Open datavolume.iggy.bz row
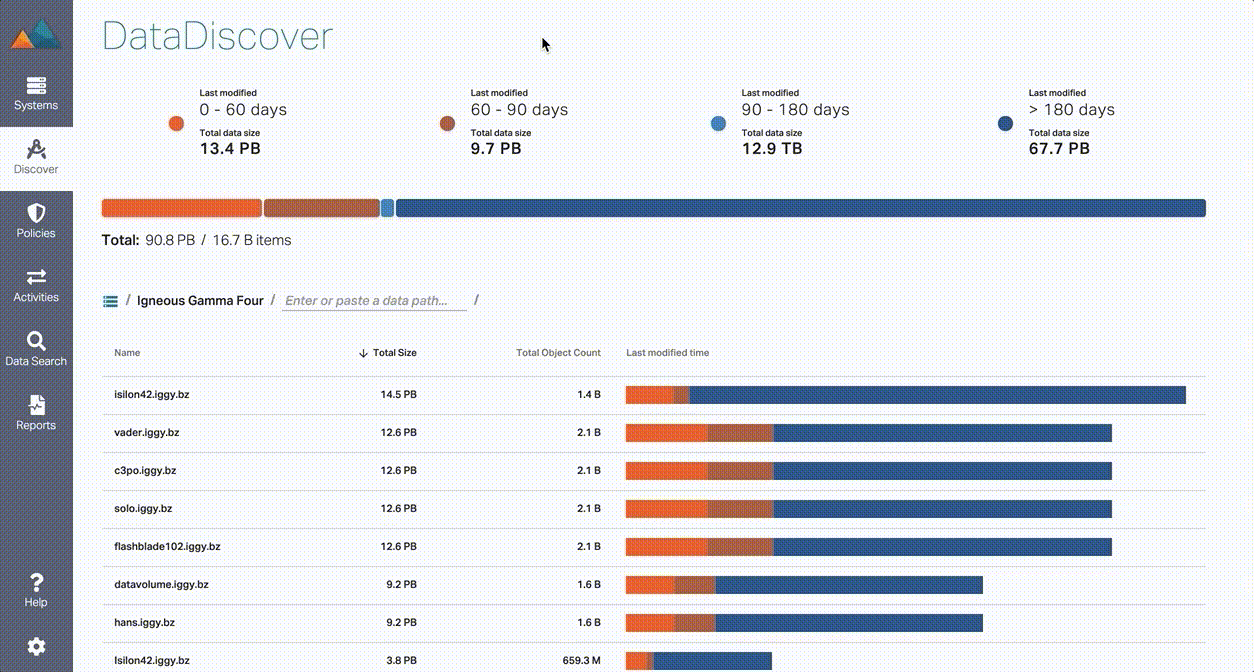 click(x=654, y=585)
